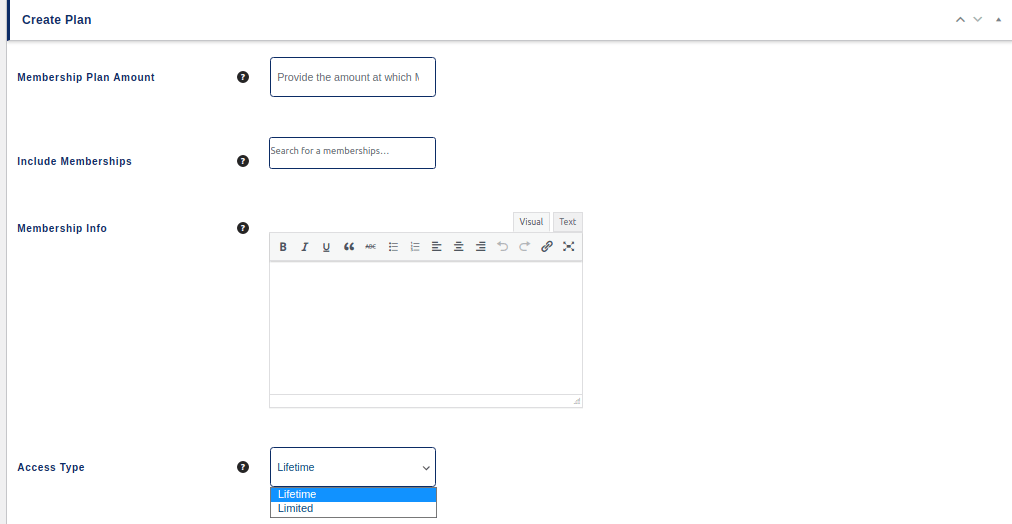Click the Bold formatting icon

tap(283, 247)
